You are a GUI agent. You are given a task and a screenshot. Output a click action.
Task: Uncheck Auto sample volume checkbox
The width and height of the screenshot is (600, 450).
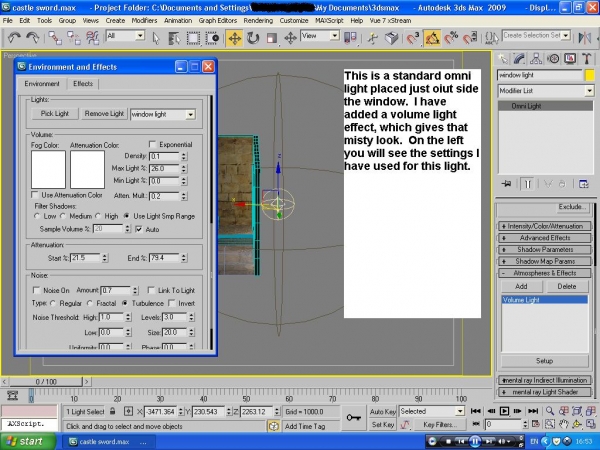(x=139, y=229)
